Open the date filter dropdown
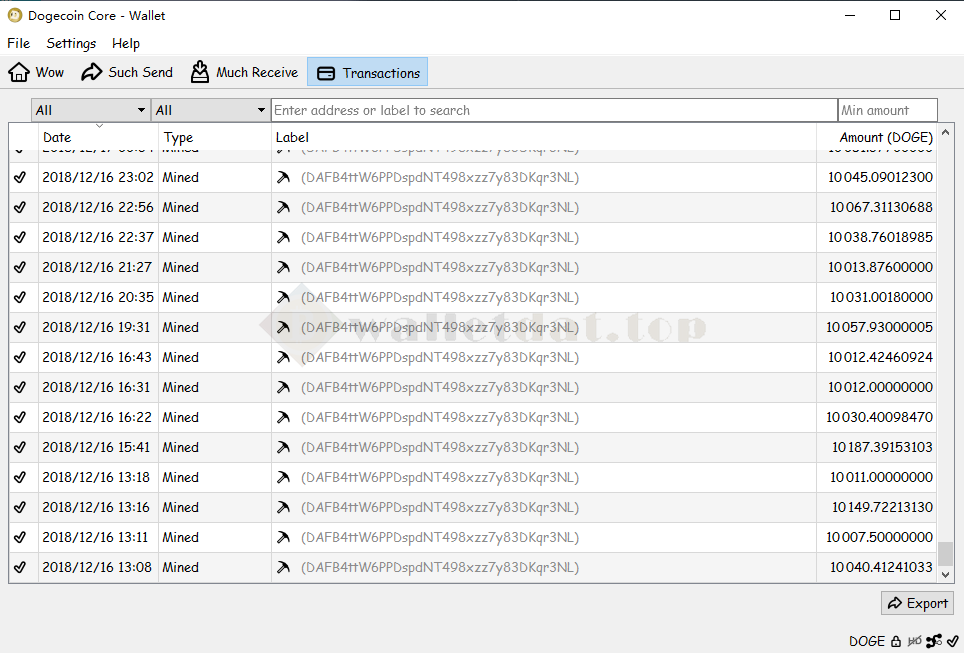This screenshot has width=964, height=653. [x=91, y=110]
